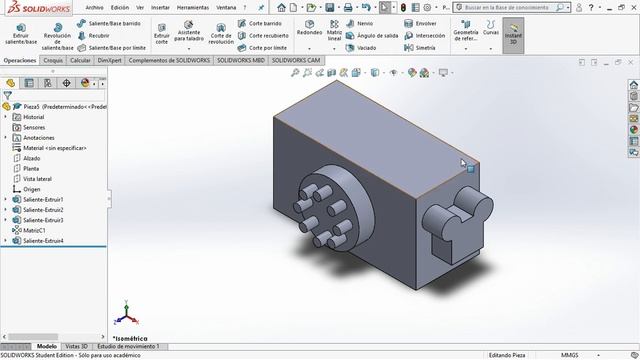Choose Recubrir tool
The width and height of the screenshot is (640, 360).
(x=94, y=36)
